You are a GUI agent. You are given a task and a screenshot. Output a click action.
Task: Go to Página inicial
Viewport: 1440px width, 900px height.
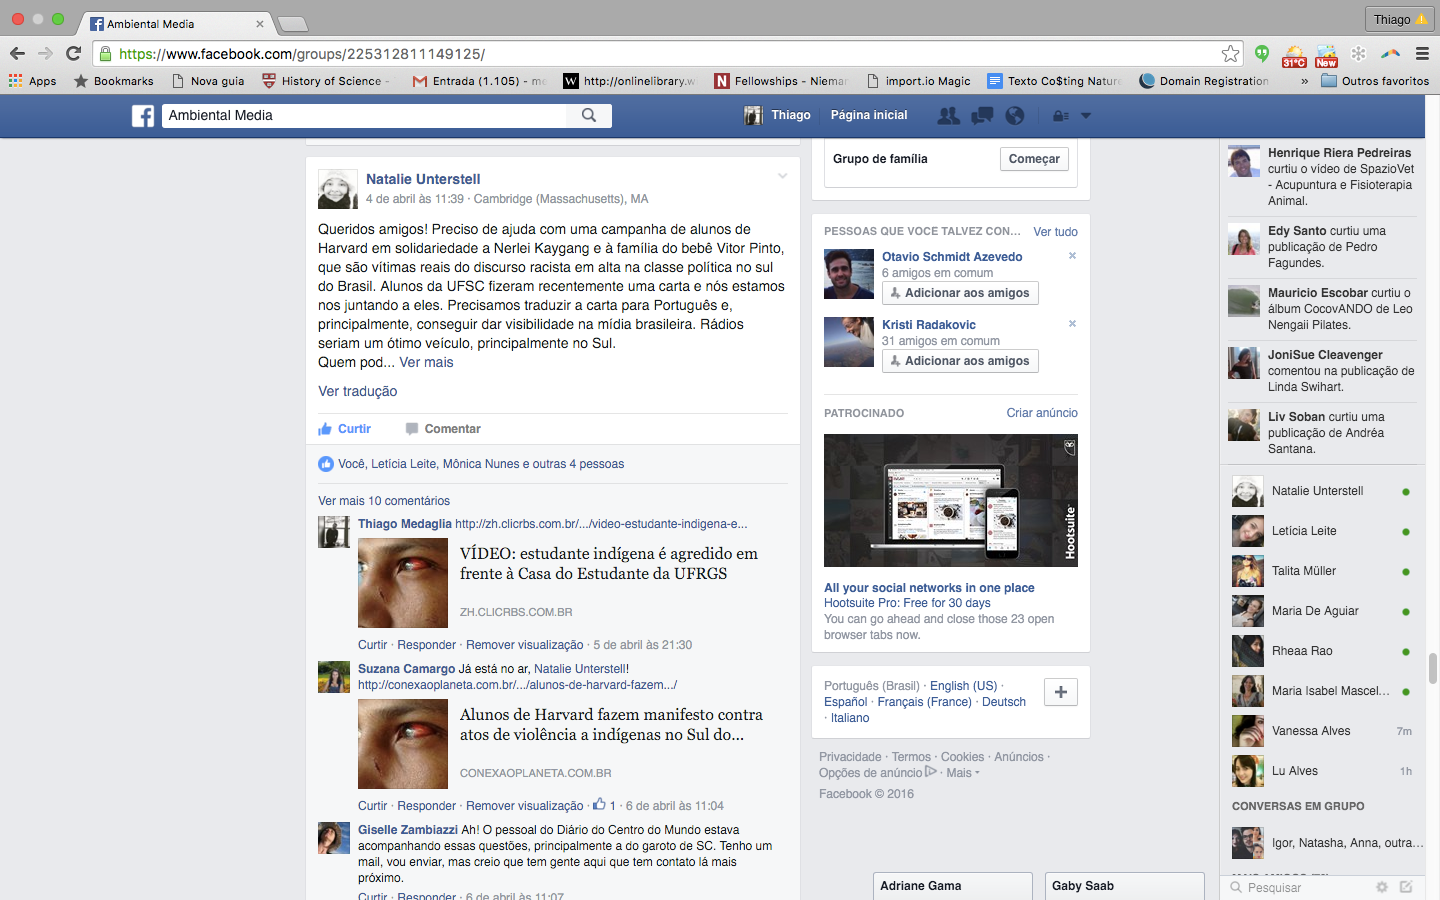pyautogui.click(x=869, y=115)
